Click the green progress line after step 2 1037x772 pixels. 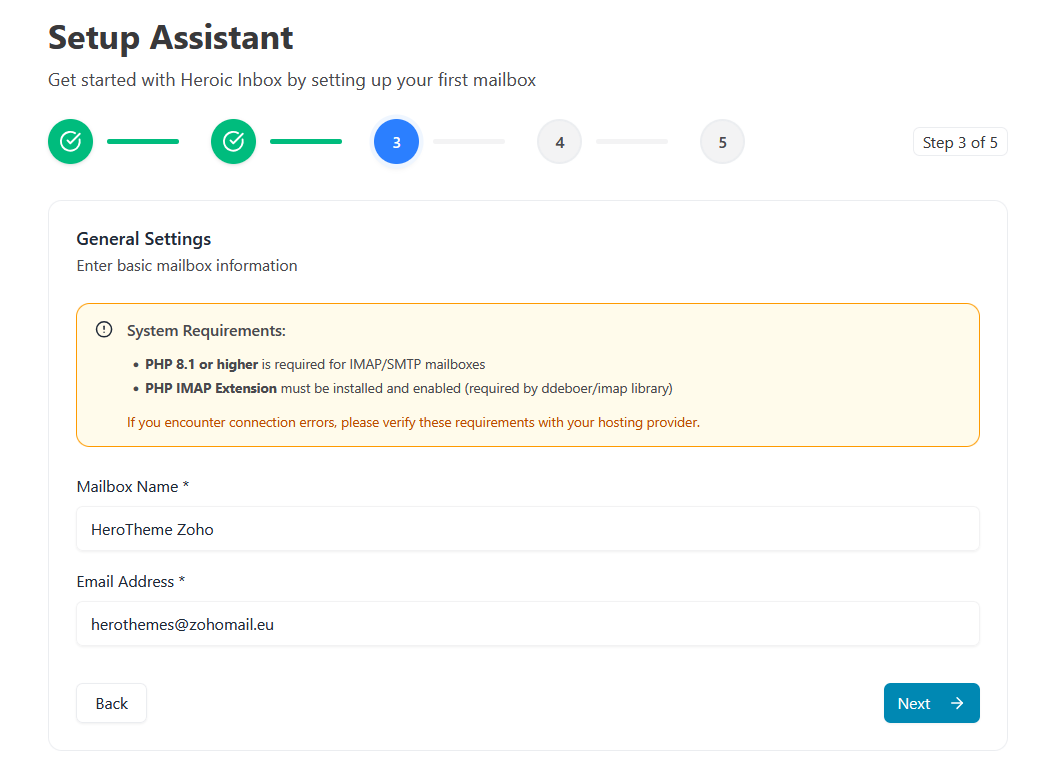306,142
